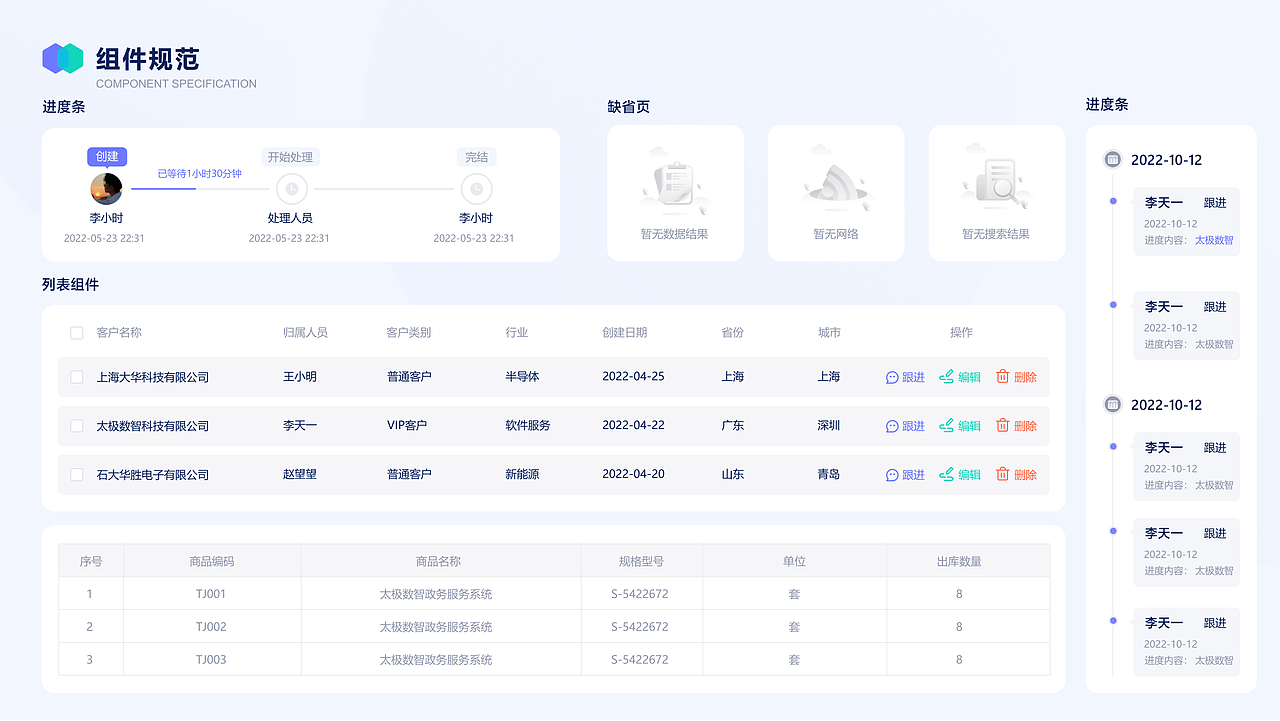The width and height of the screenshot is (1280, 721).
Task: Click the chat bubble 跟进 icon in 上海大华 row
Action: coord(891,377)
